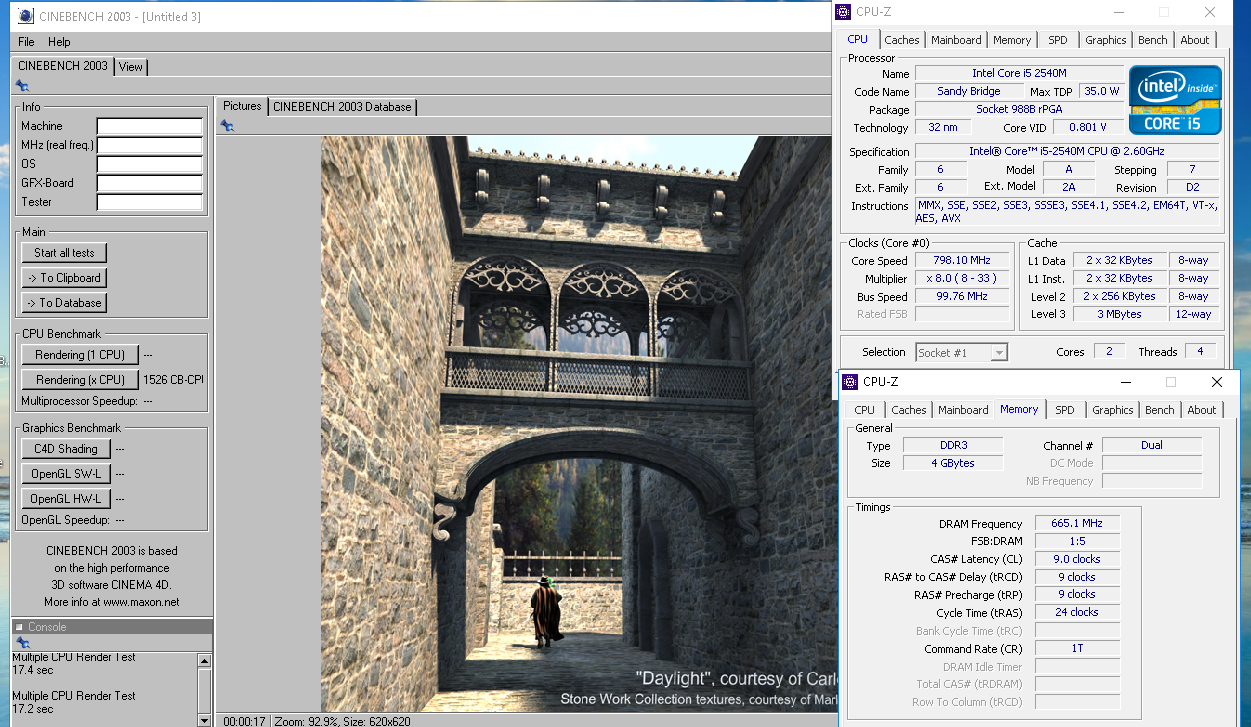This screenshot has height=727, width=1251.
Task: Open the File menu
Action: click(26, 42)
